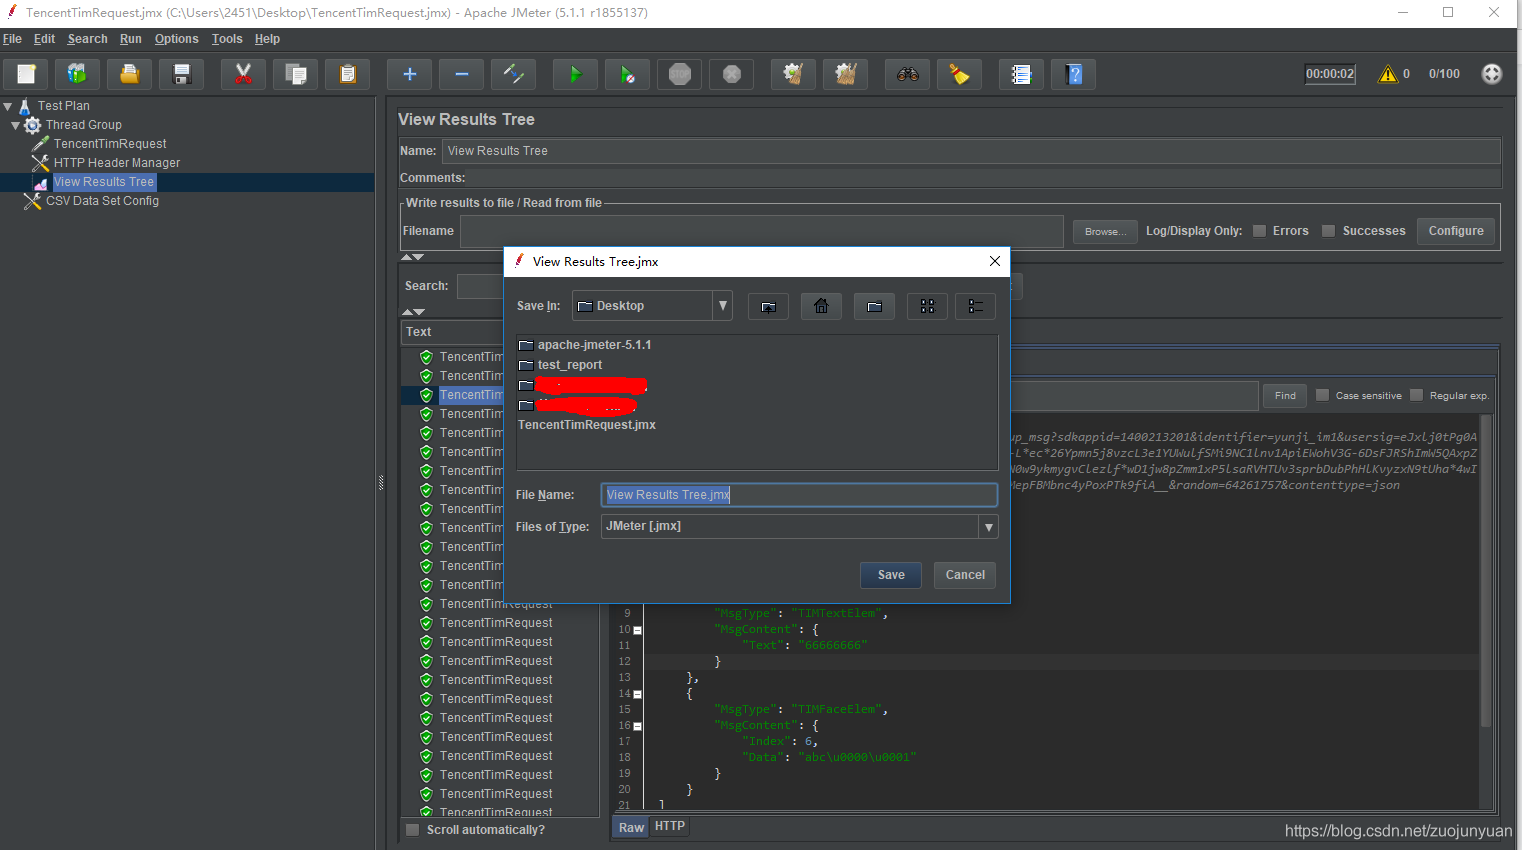The height and width of the screenshot is (850, 1522).
Task: Open Search with the binoculars icon
Action: point(907,74)
